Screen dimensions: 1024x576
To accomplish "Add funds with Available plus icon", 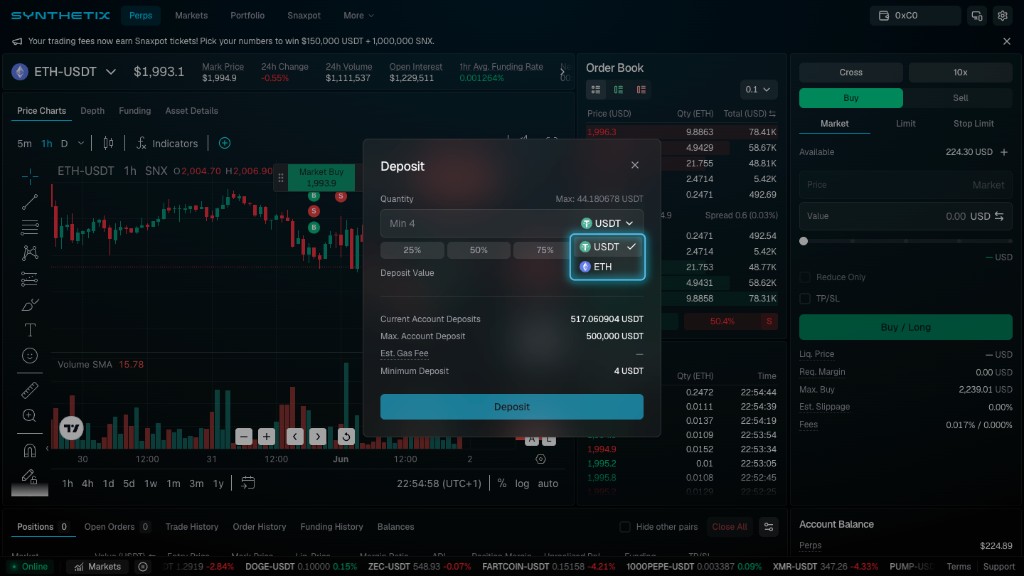I will [1004, 152].
